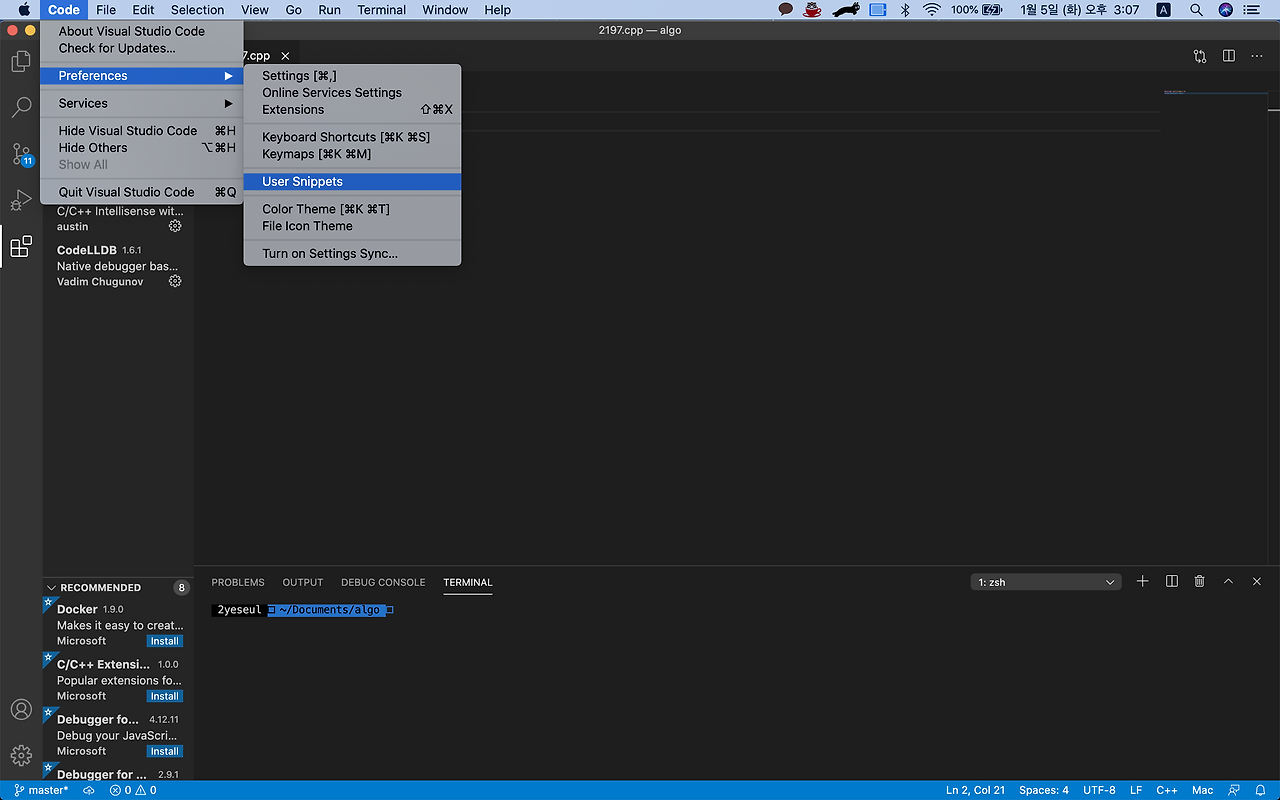
Task: Click the Bluetooth icon in menu bar
Action: pos(905,10)
